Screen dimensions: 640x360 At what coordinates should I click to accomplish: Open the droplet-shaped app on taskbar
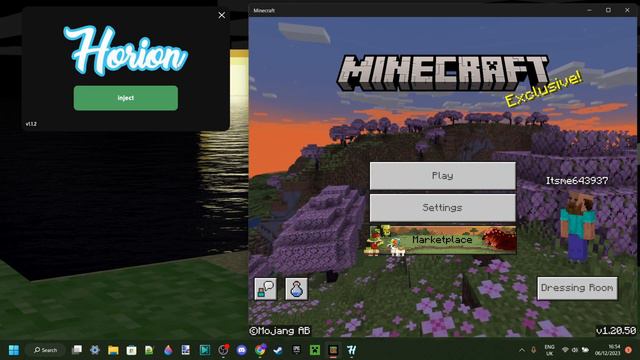[168, 350]
